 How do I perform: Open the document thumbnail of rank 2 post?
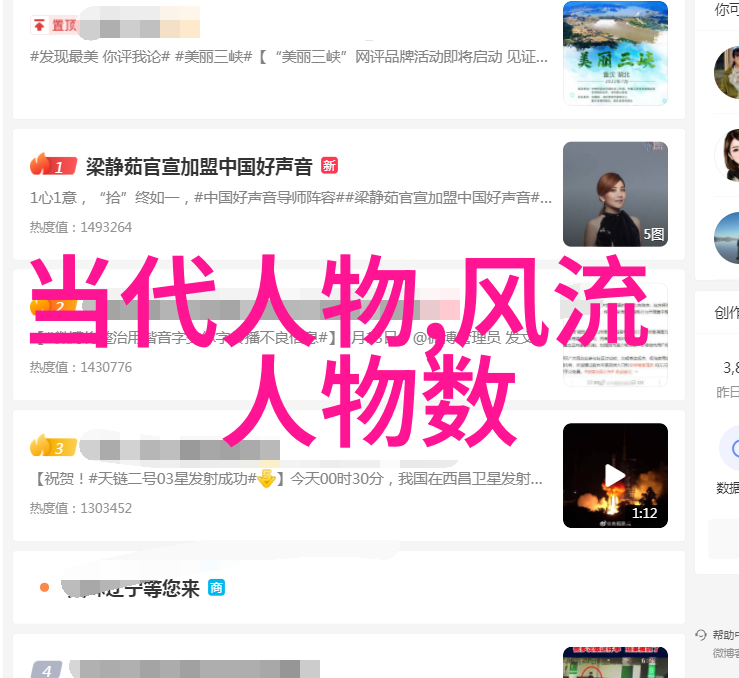[615, 335]
